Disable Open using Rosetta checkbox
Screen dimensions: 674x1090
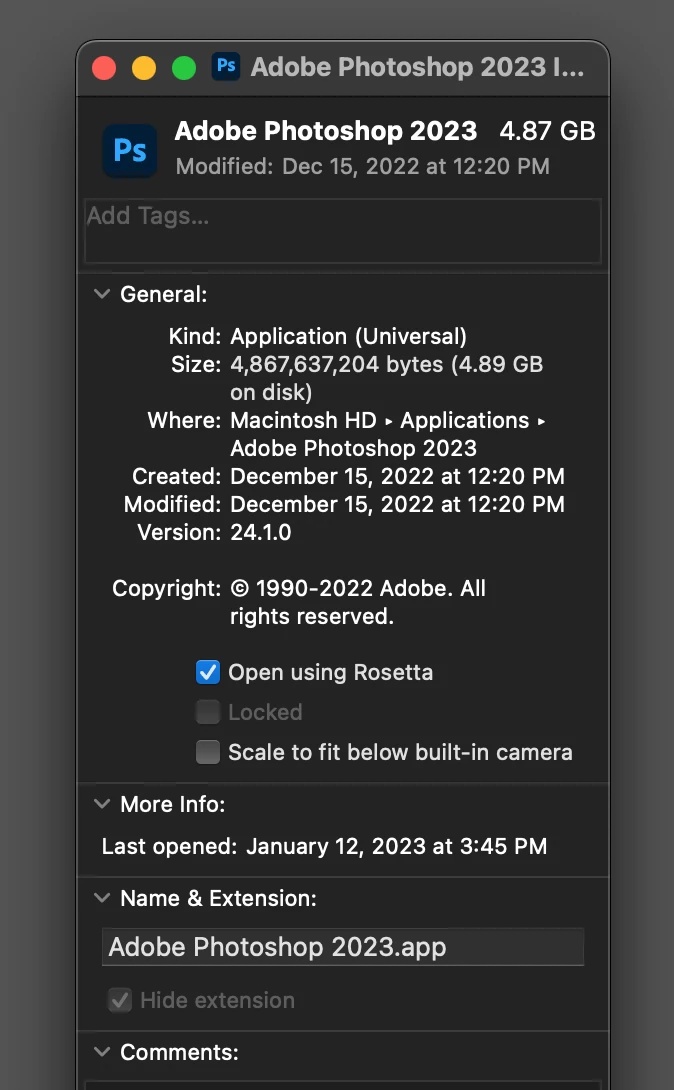click(208, 672)
